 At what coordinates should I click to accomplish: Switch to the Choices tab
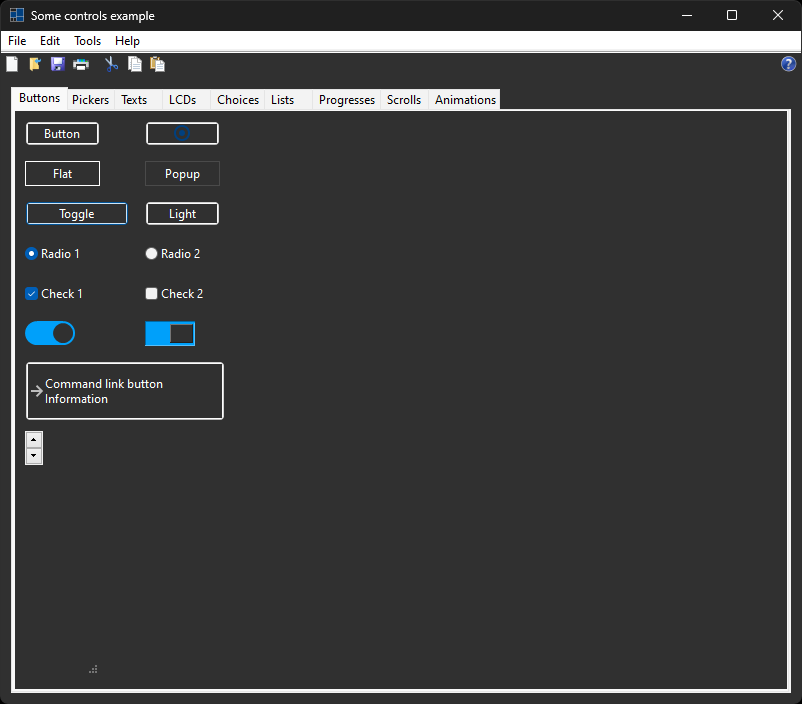pos(238,100)
